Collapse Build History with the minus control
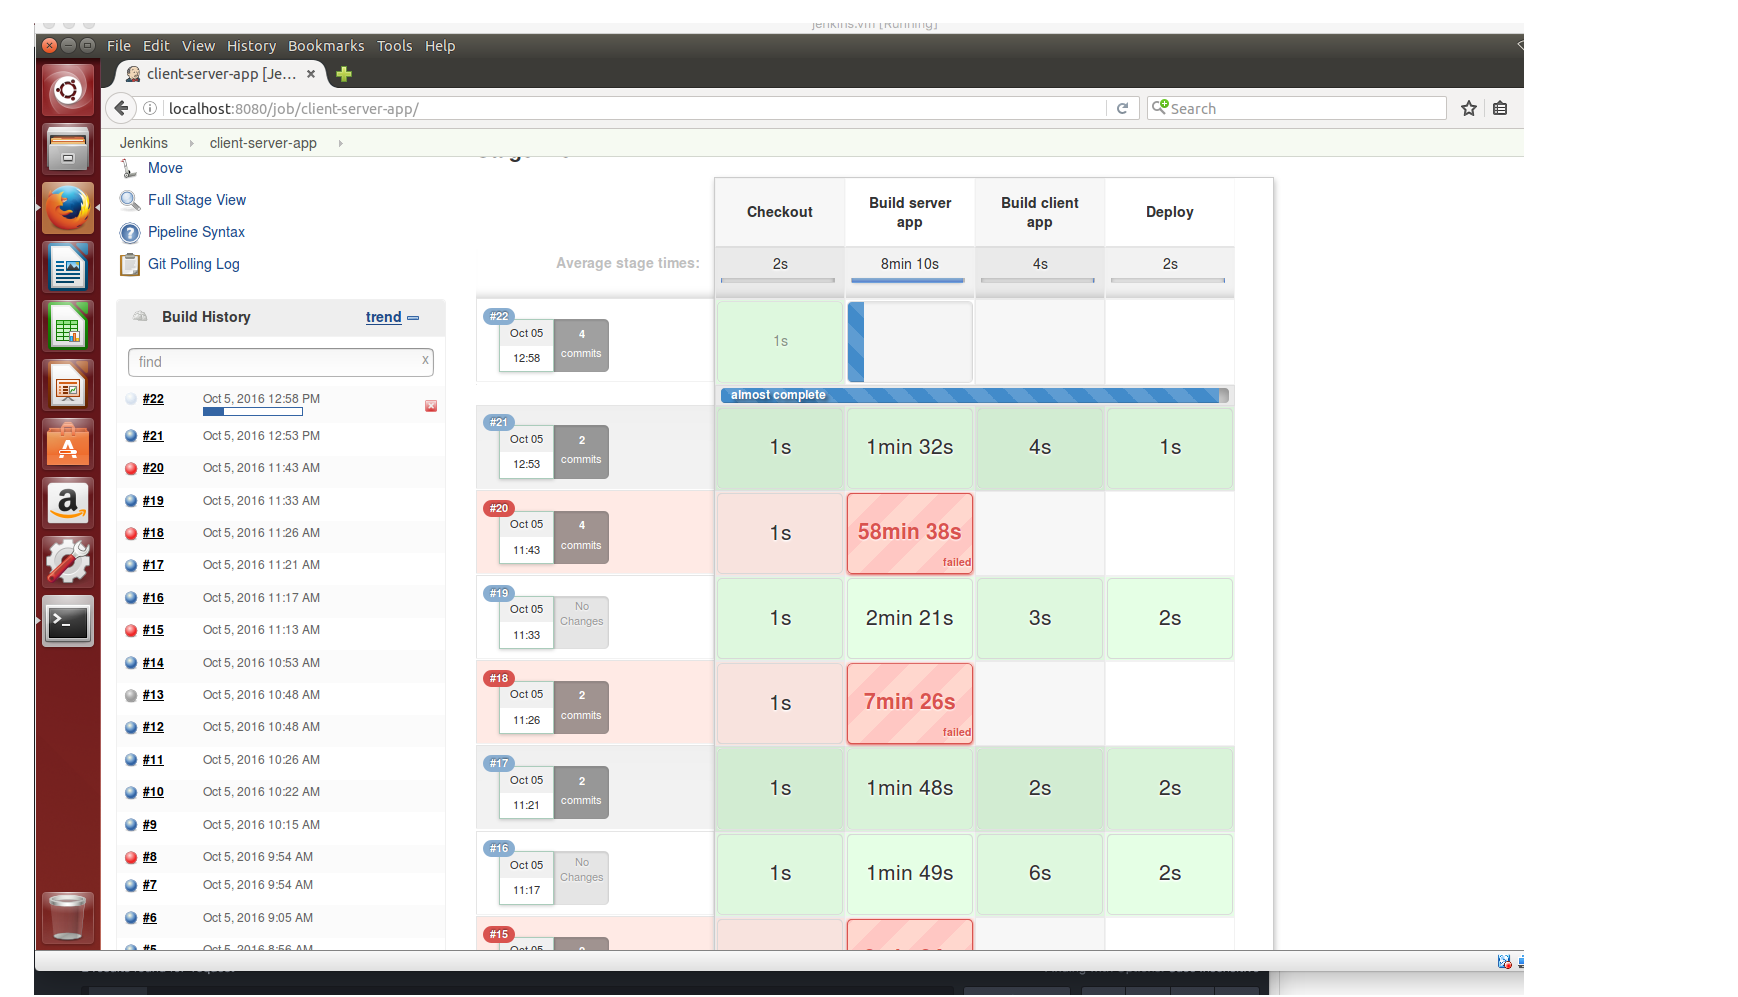Viewport: 1738px width, 997px height. pos(413,318)
